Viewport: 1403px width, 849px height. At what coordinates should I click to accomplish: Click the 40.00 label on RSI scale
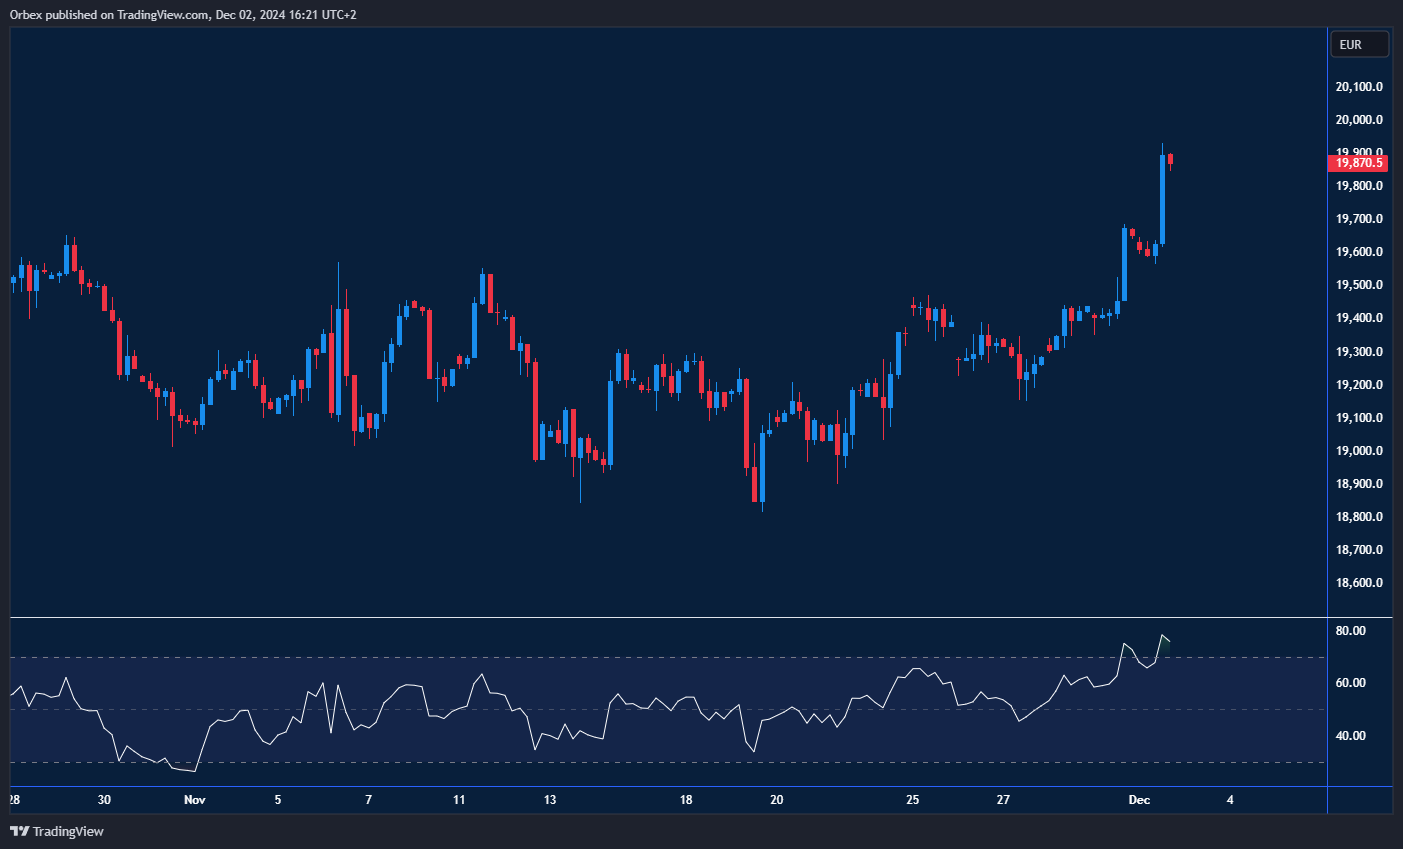[1350, 736]
